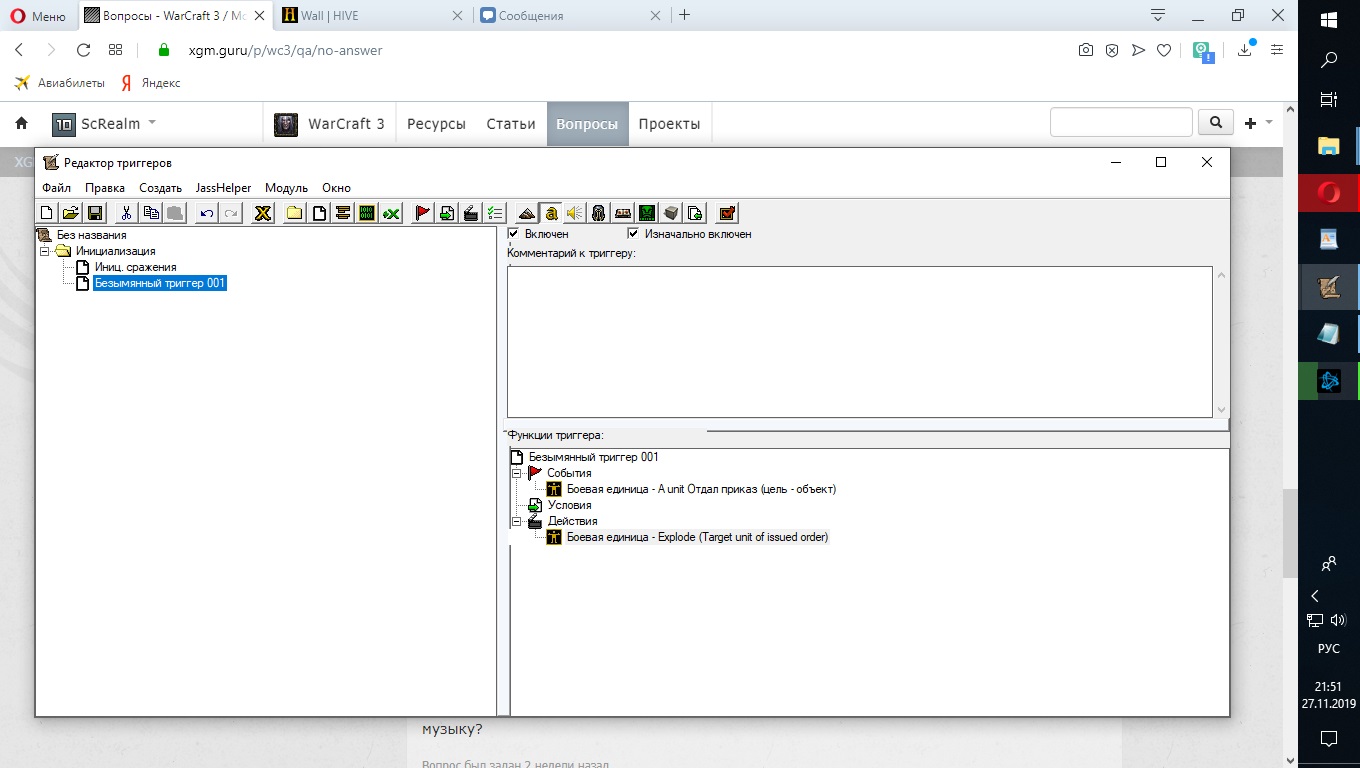Open the Ресурсы section on the site
This screenshot has height=768, width=1360.
tap(436, 124)
